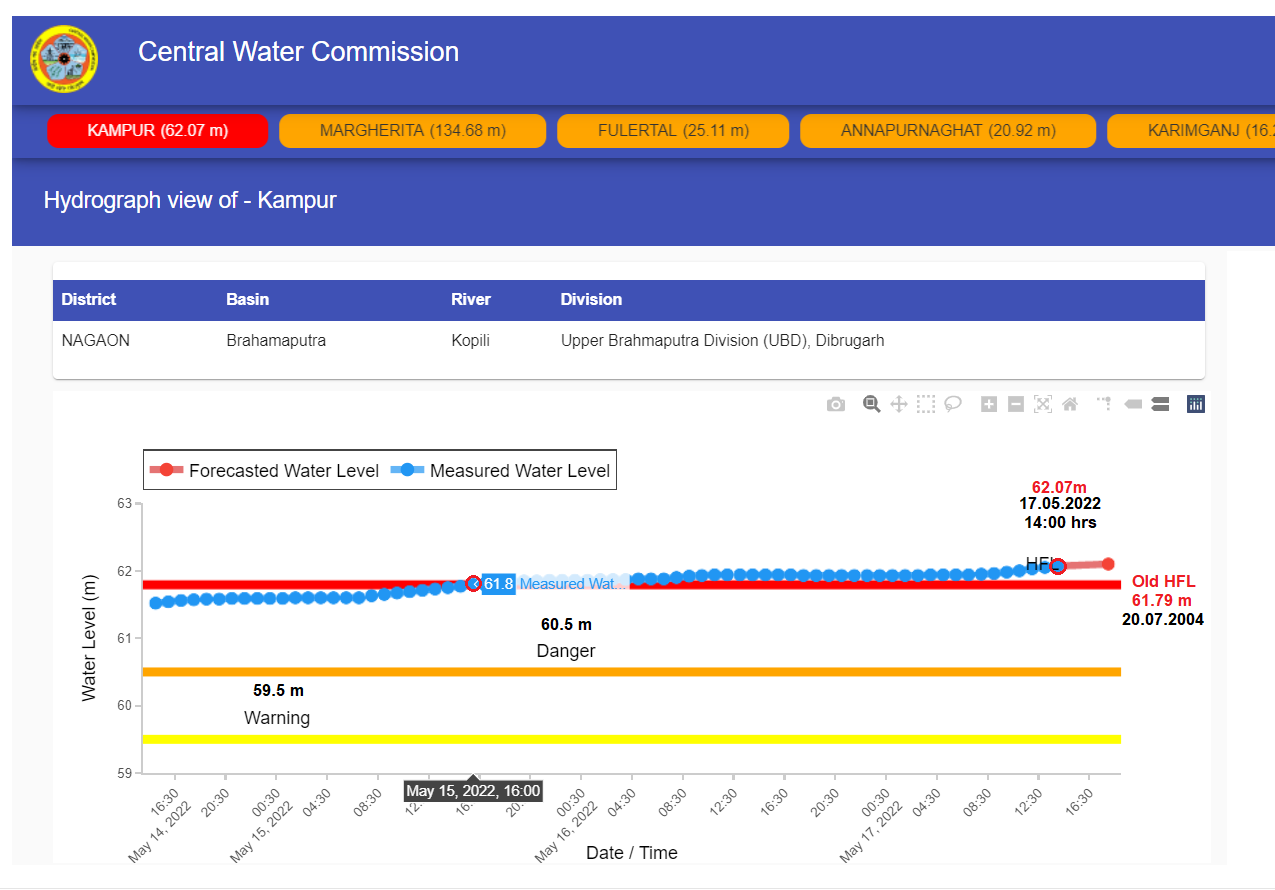Choose the Lasso Select tool
Viewport: 1275px width, 890px height.
tap(952, 404)
